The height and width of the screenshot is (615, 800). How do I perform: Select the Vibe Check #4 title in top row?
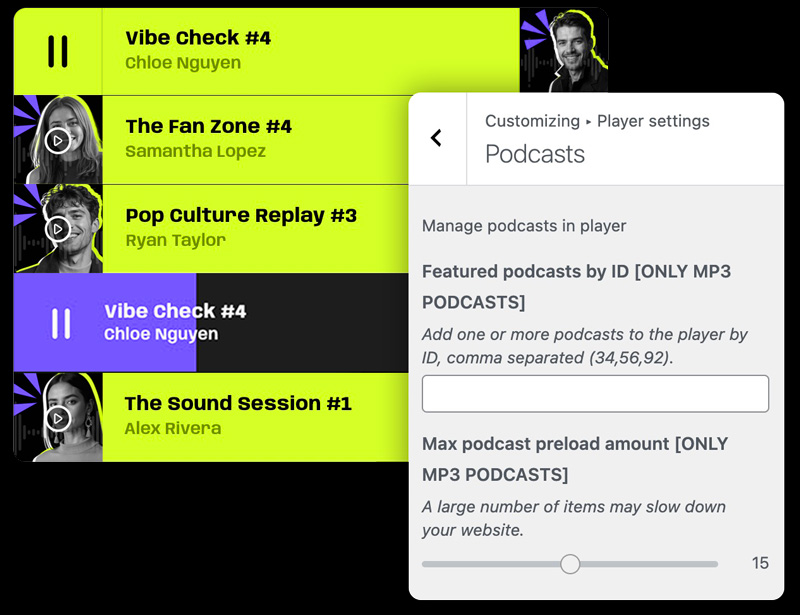point(198,38)
